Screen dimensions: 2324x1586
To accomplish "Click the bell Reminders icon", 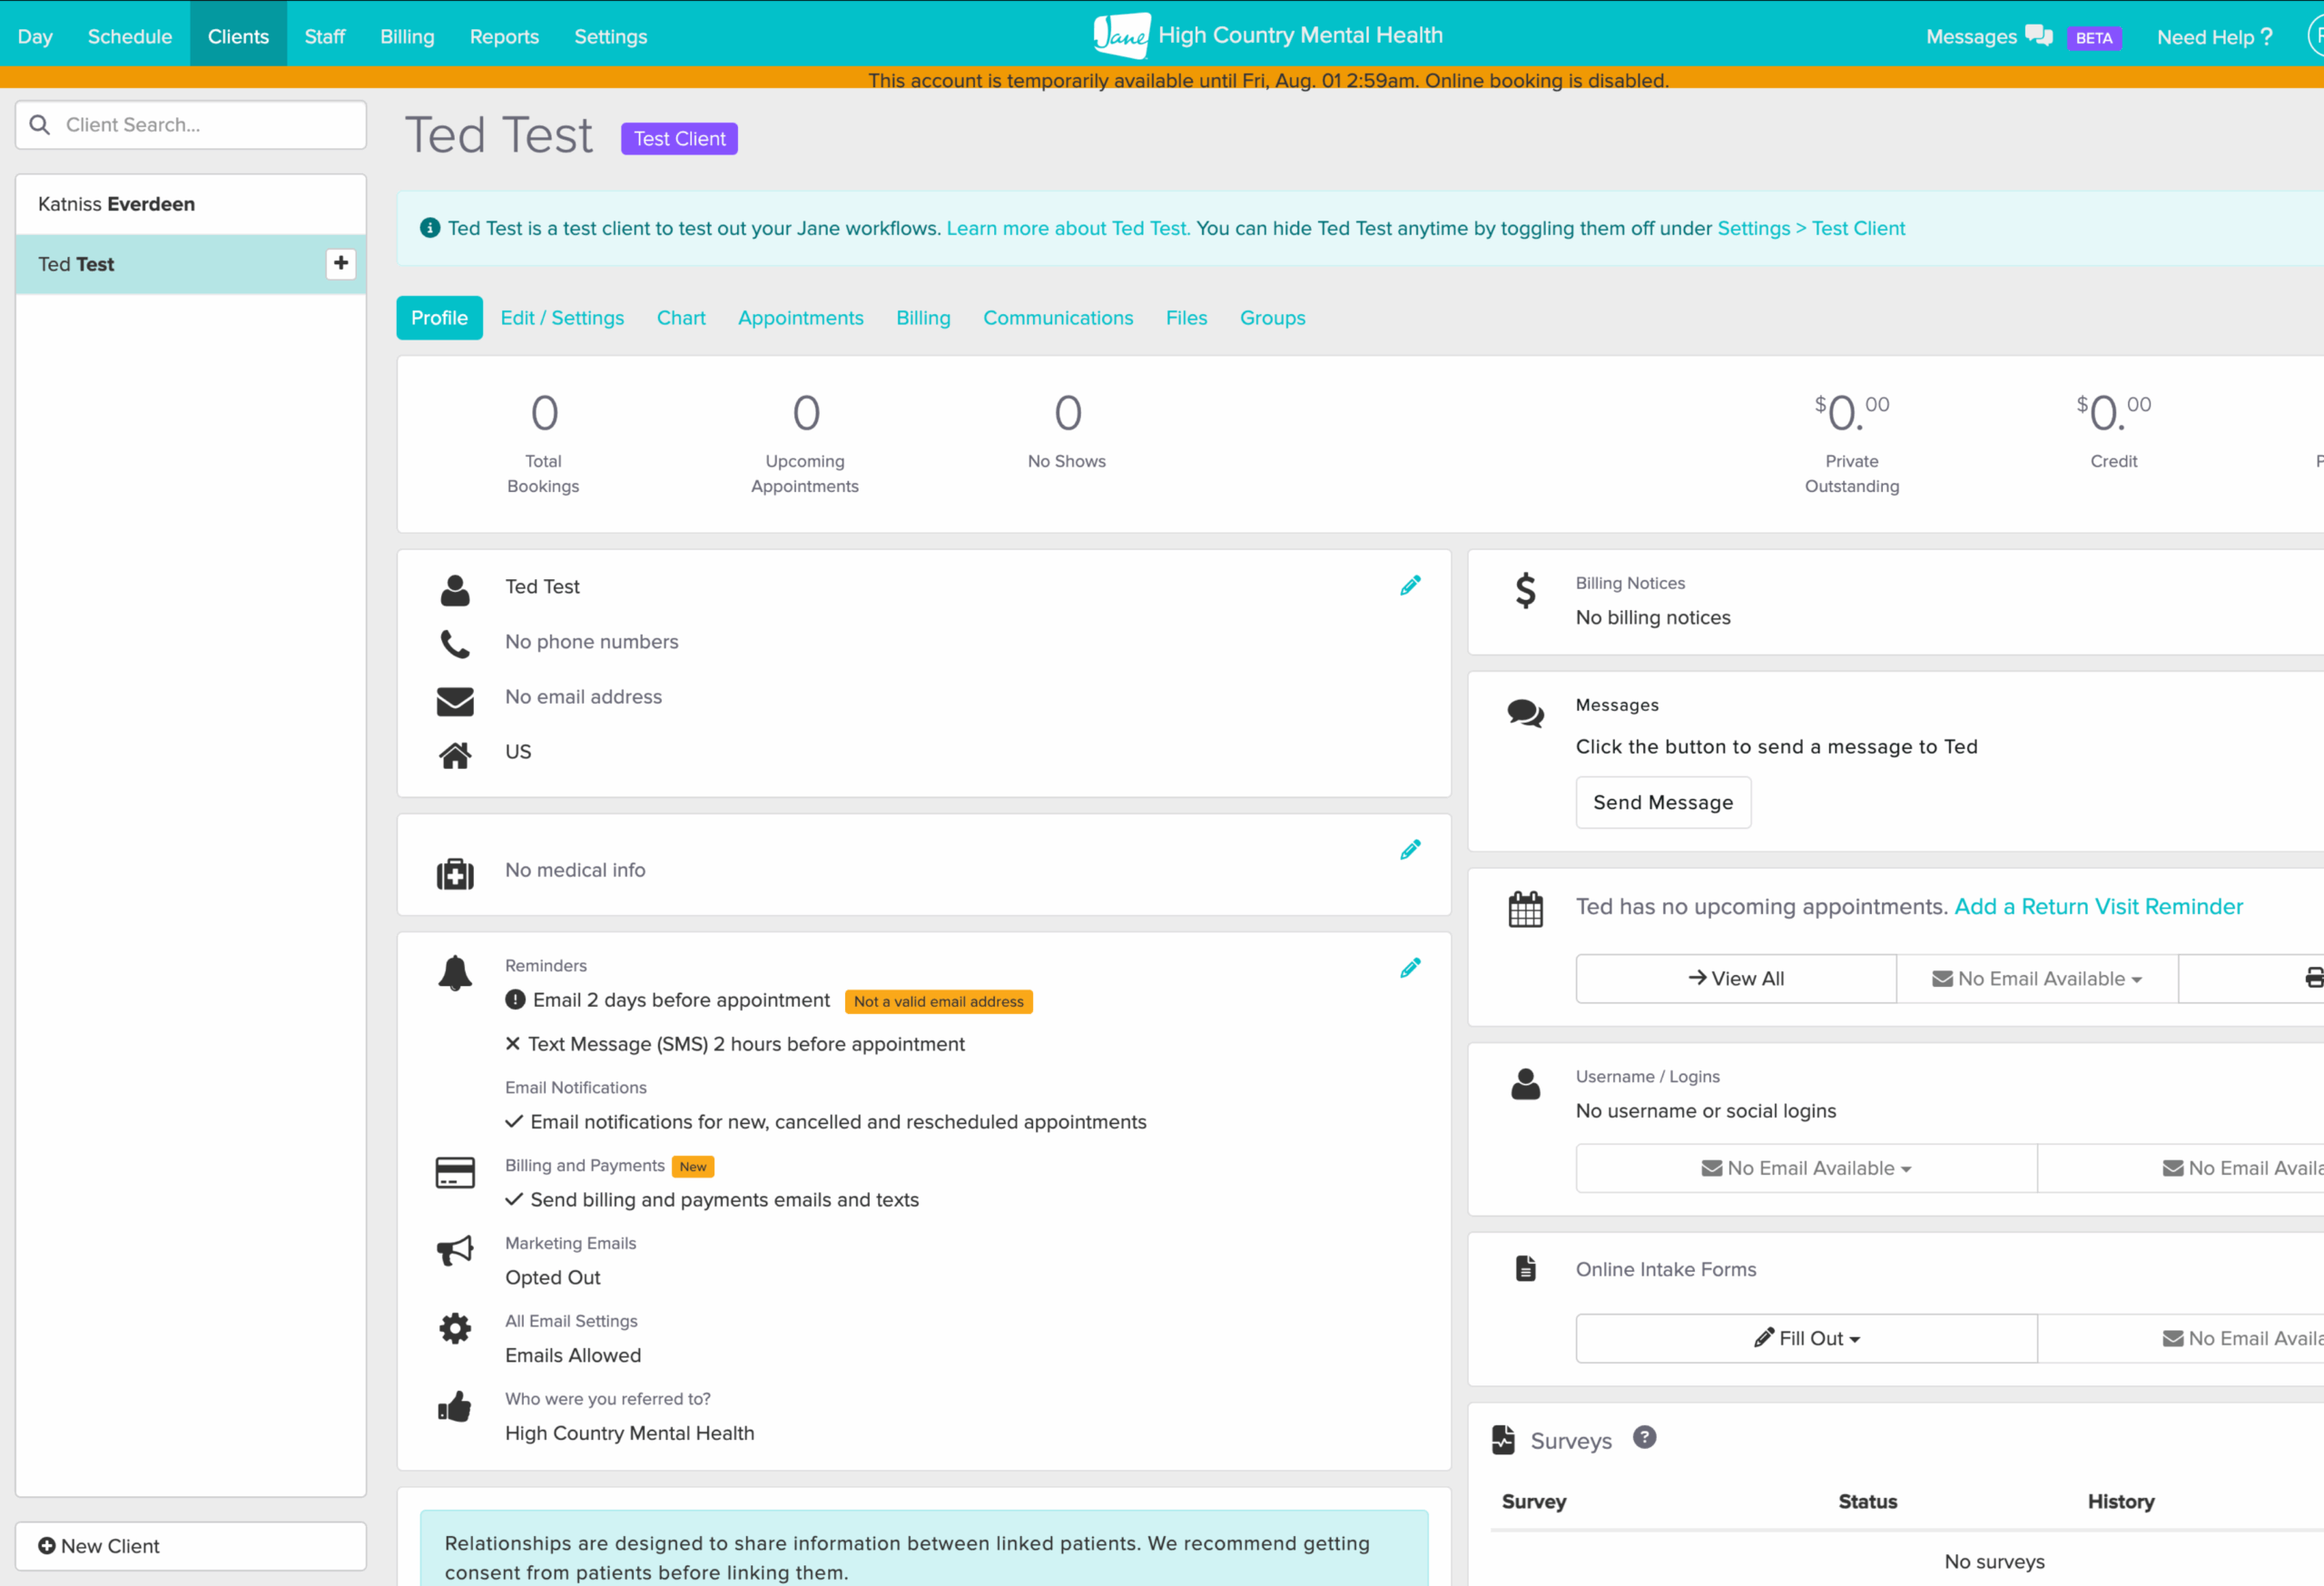I will click(455, 972).
